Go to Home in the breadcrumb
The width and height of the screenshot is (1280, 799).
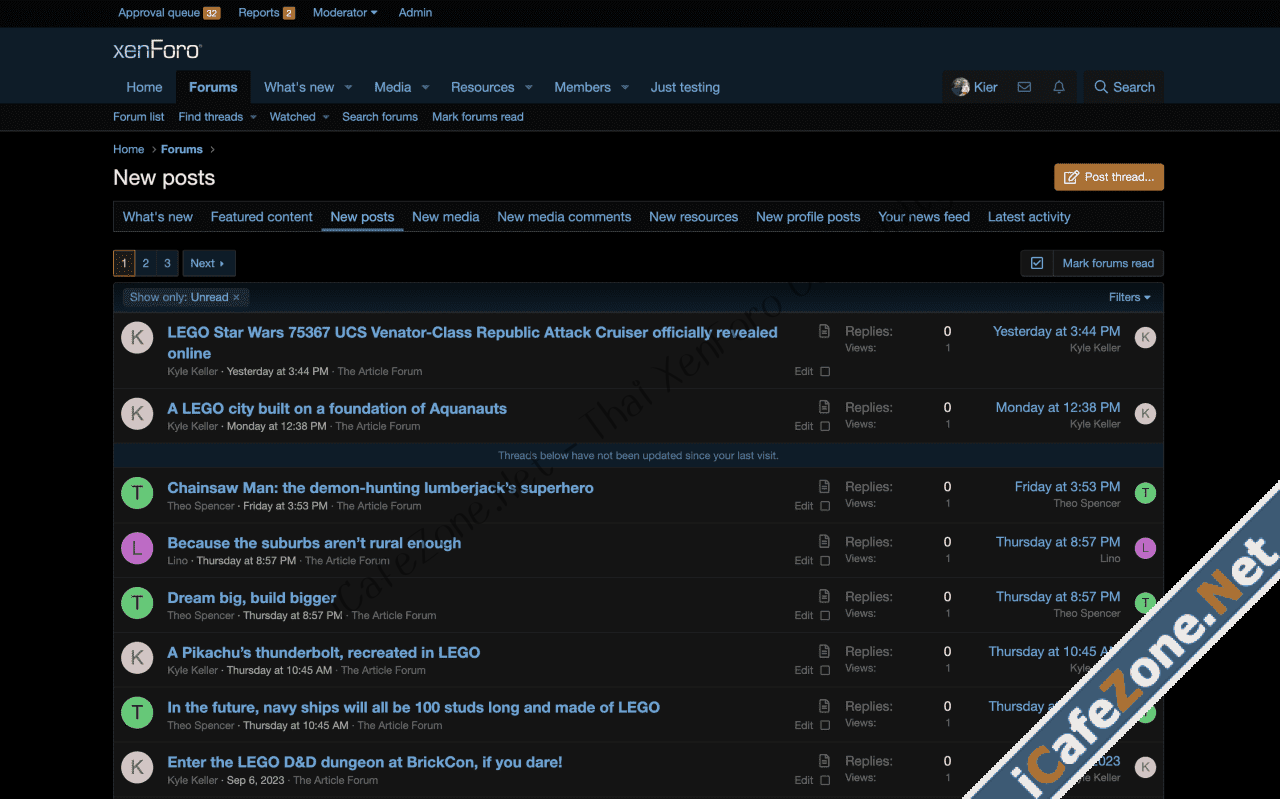(x=128, y=149)
